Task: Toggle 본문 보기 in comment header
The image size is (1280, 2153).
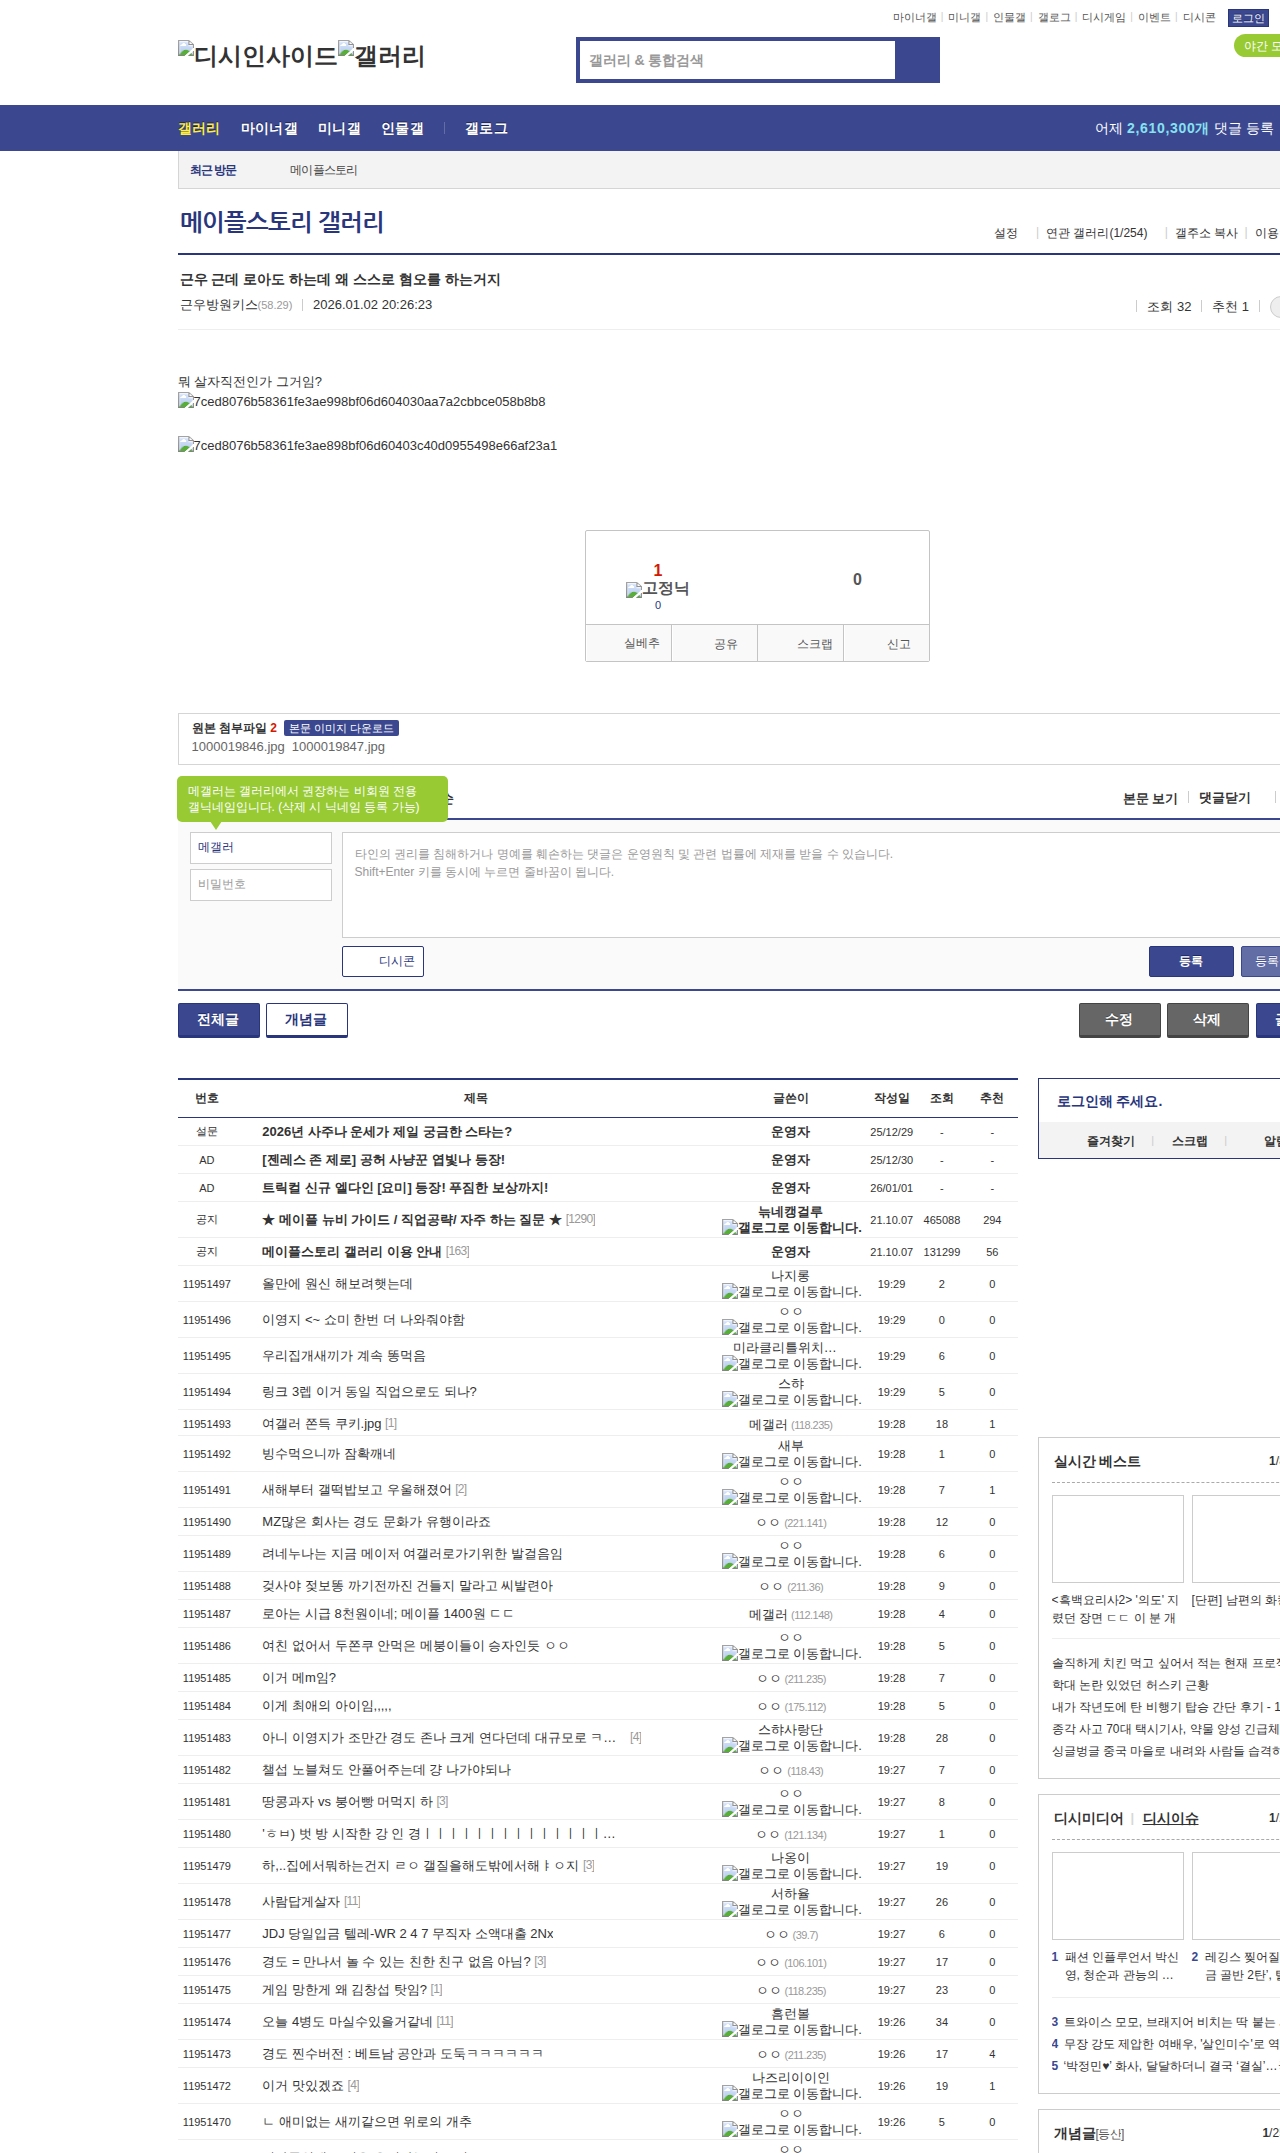Action: (1150, 799)
